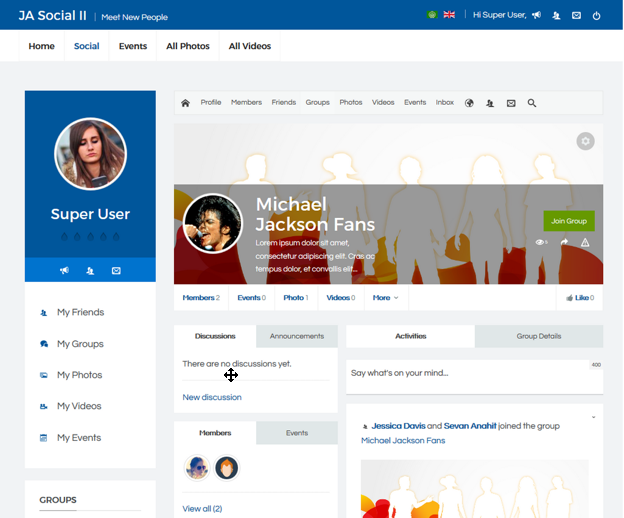
Task: Open All Photos in main menu
Action: (x=188, y=46)
